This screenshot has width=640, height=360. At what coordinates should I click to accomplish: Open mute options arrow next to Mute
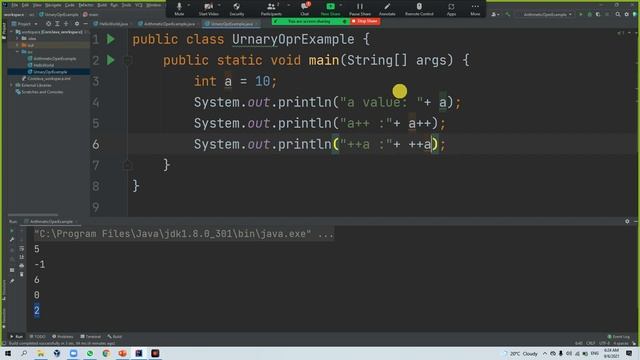click(189, 5)
